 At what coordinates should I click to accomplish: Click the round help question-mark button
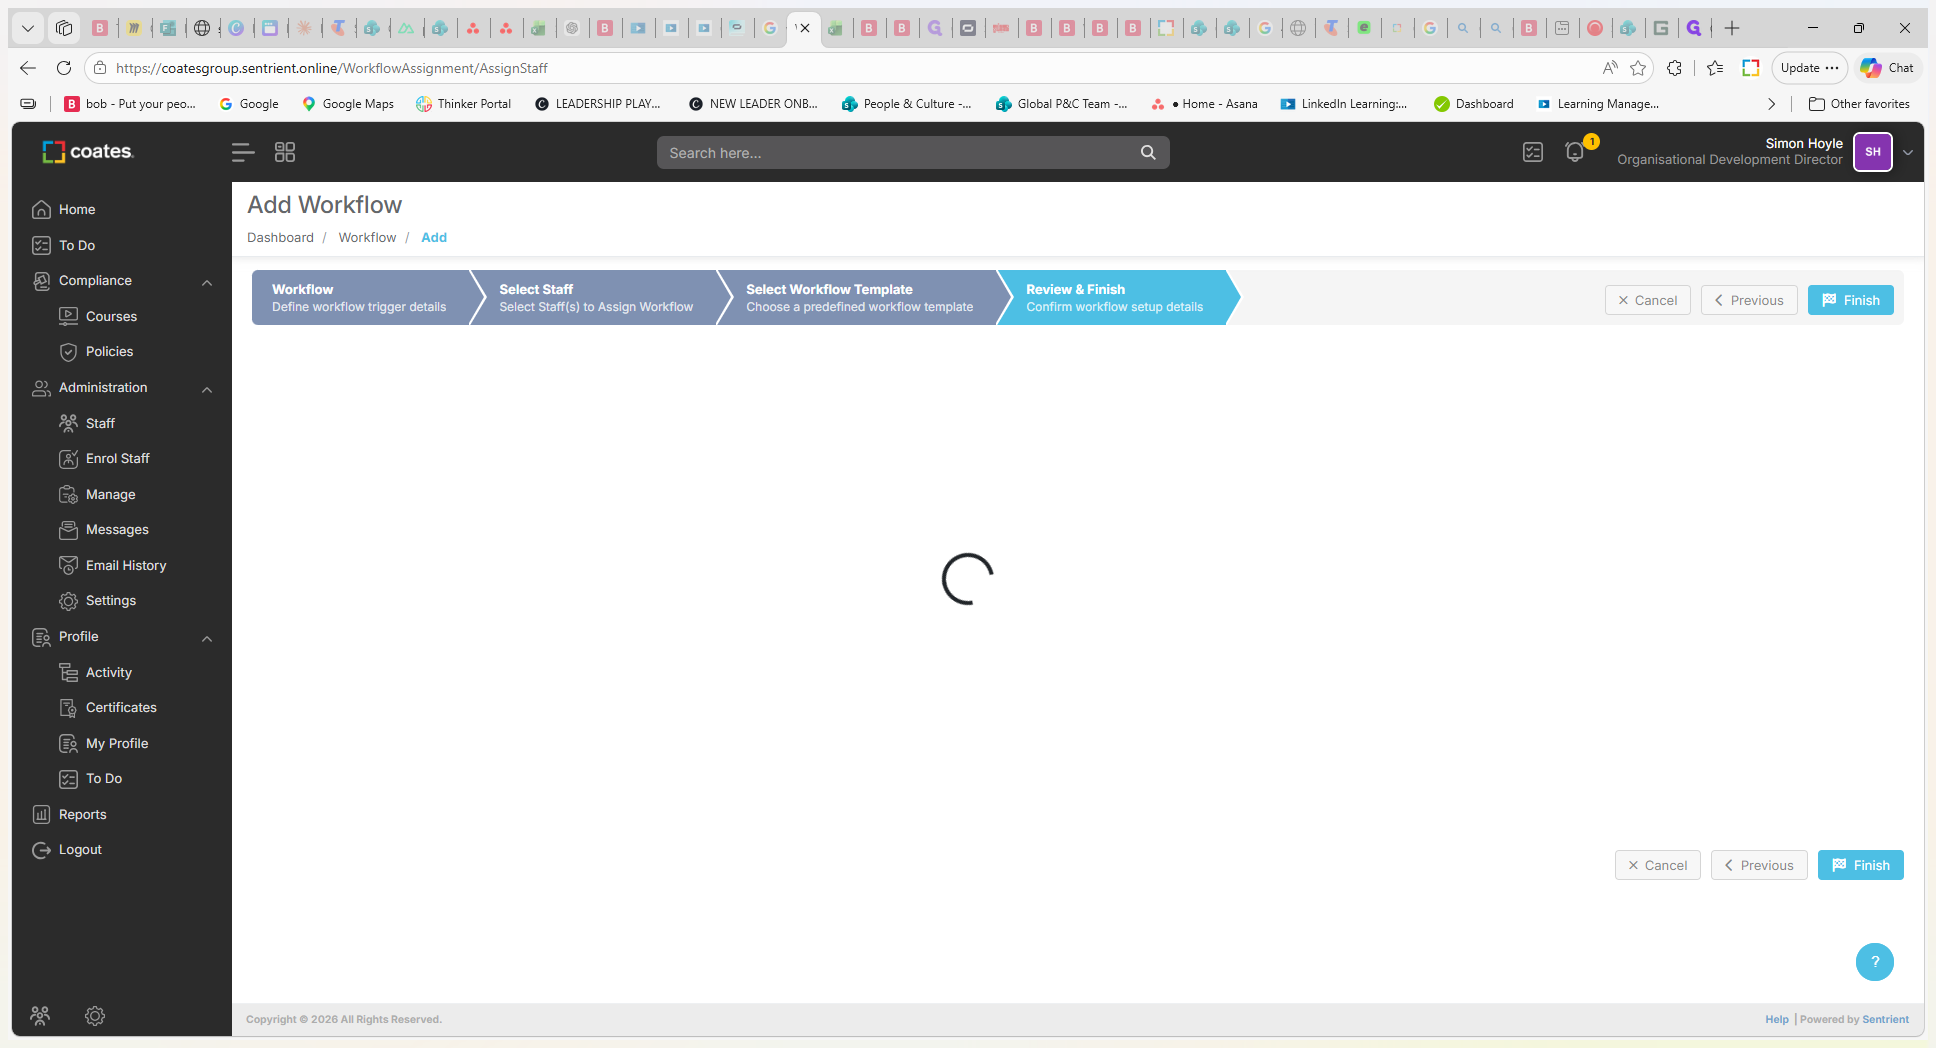click(x=1875, y=962)
